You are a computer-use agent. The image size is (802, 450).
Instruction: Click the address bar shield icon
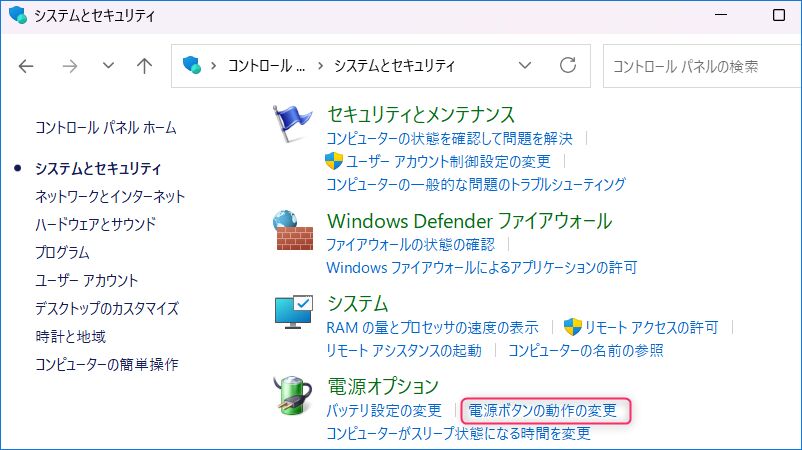pos(192,66)
